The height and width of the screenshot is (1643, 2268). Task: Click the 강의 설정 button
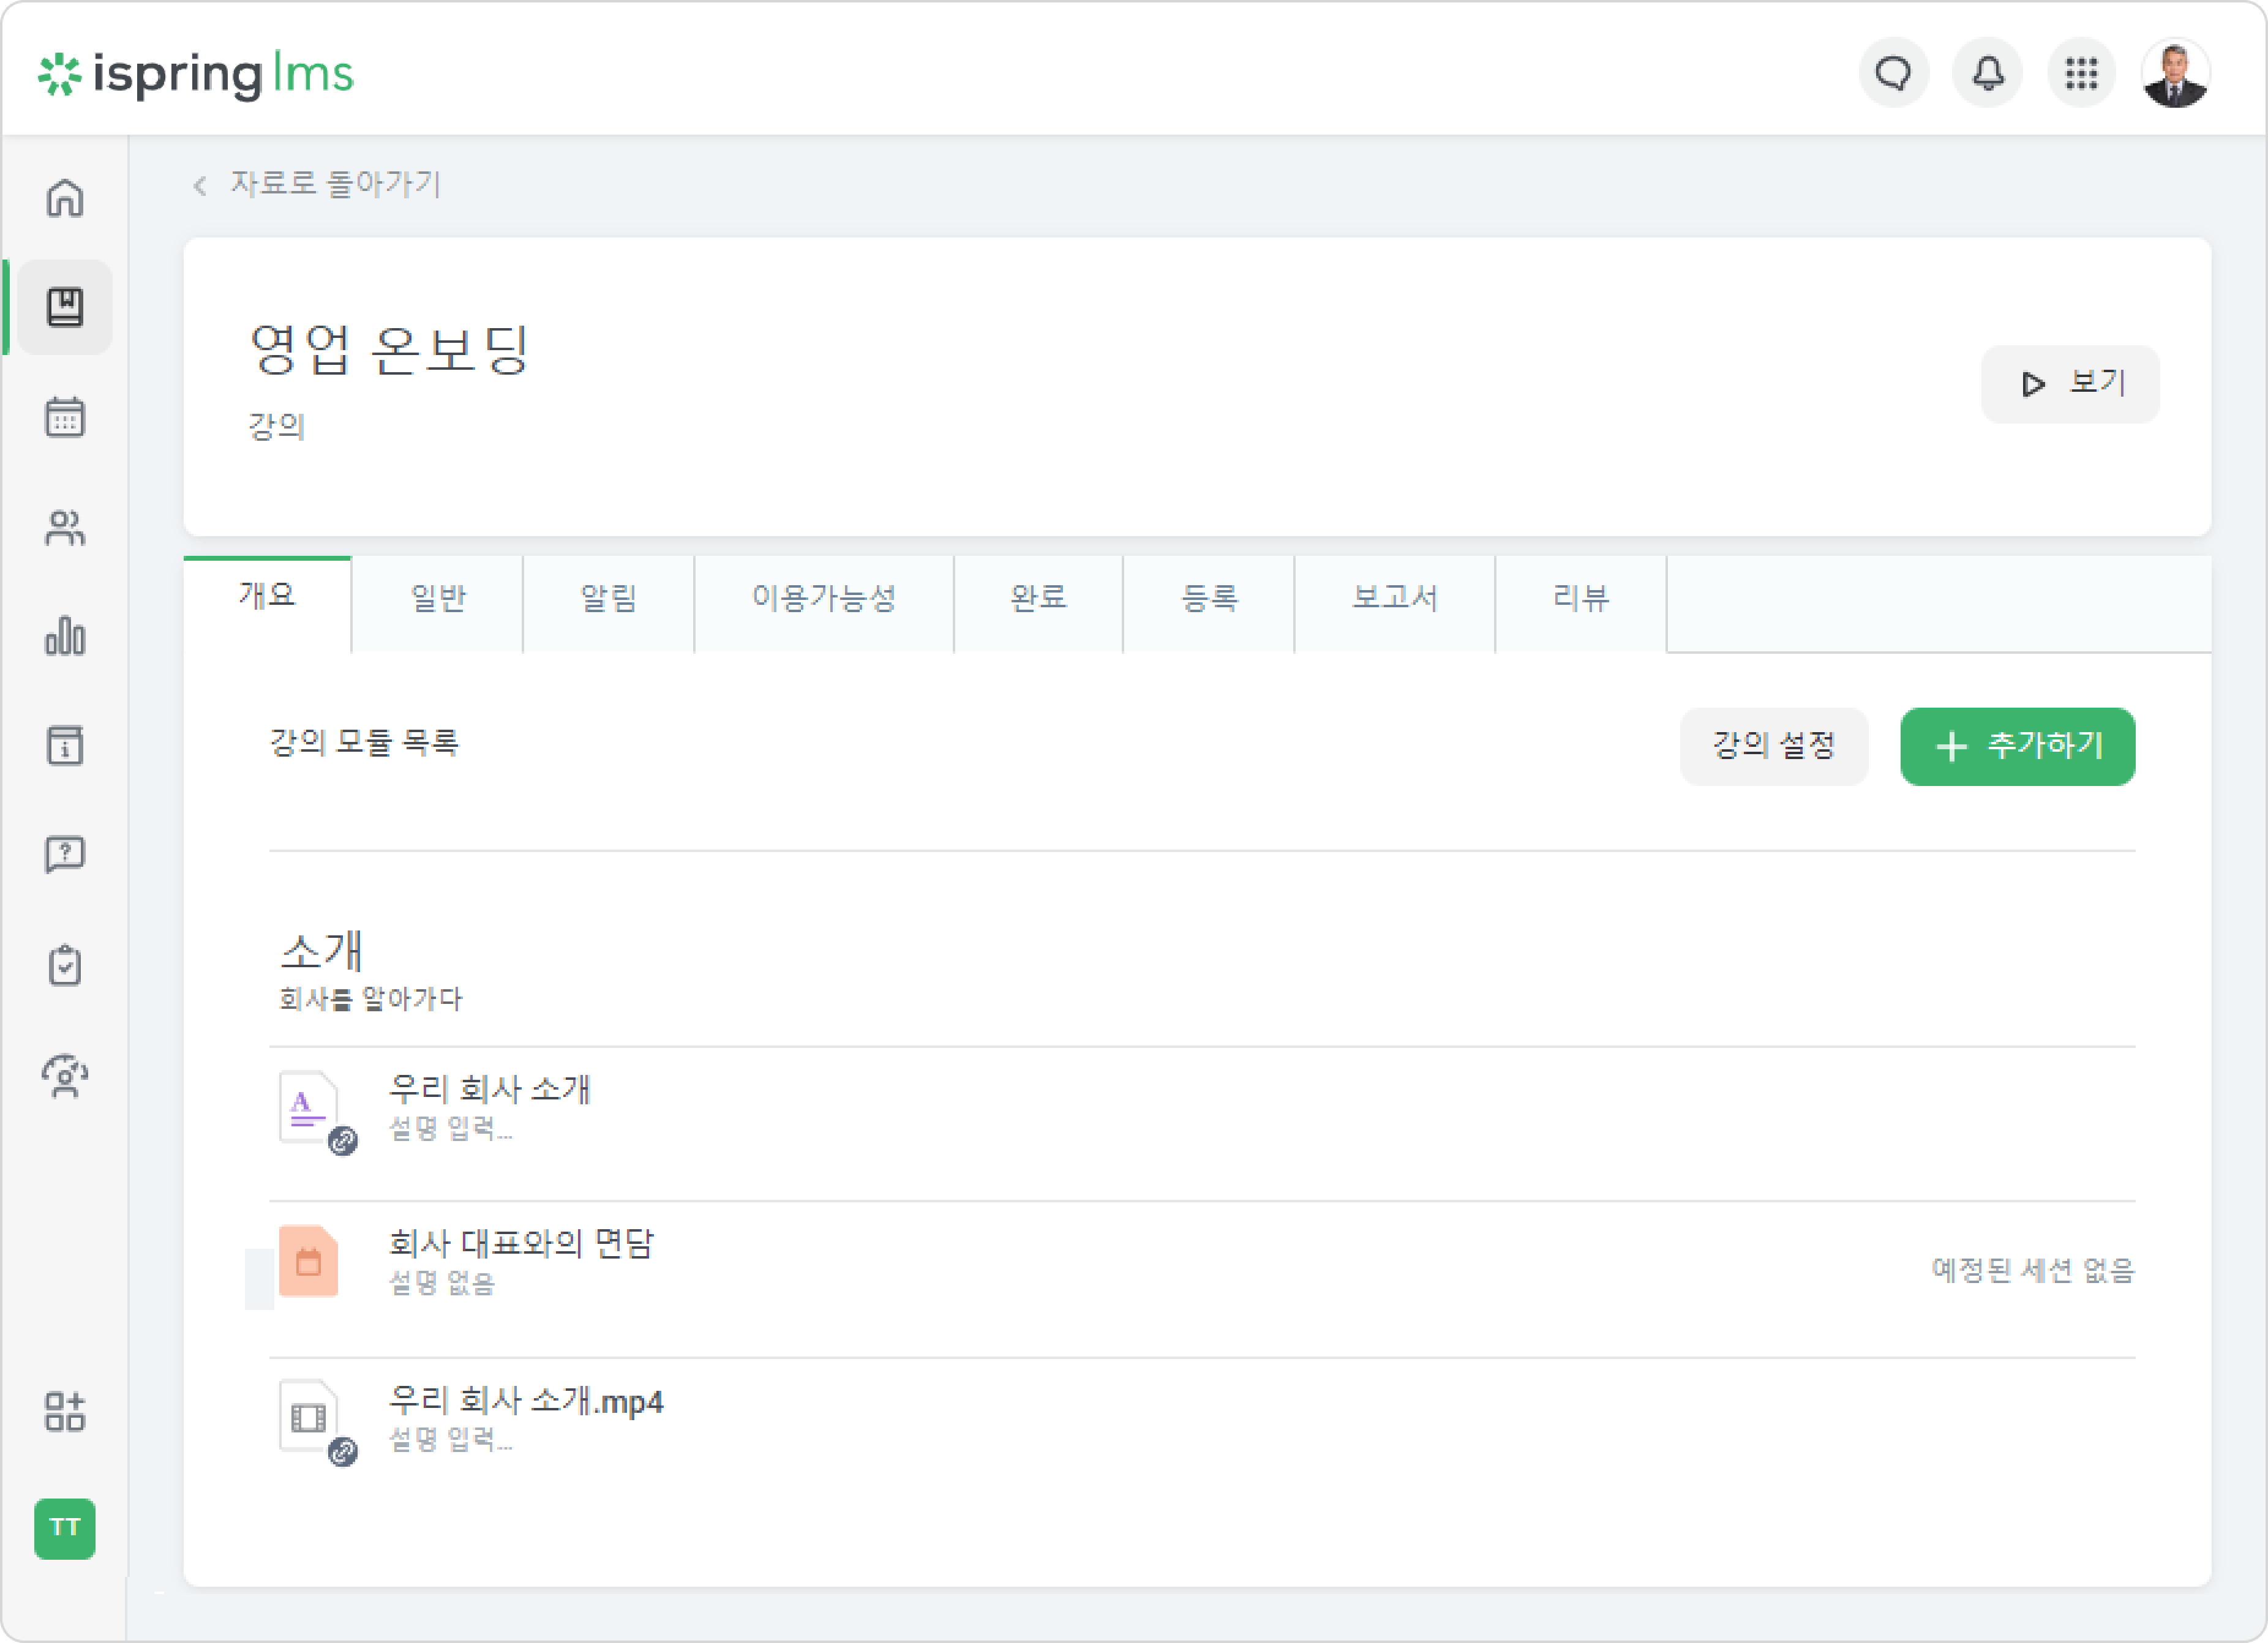[x=1773, y=746]
